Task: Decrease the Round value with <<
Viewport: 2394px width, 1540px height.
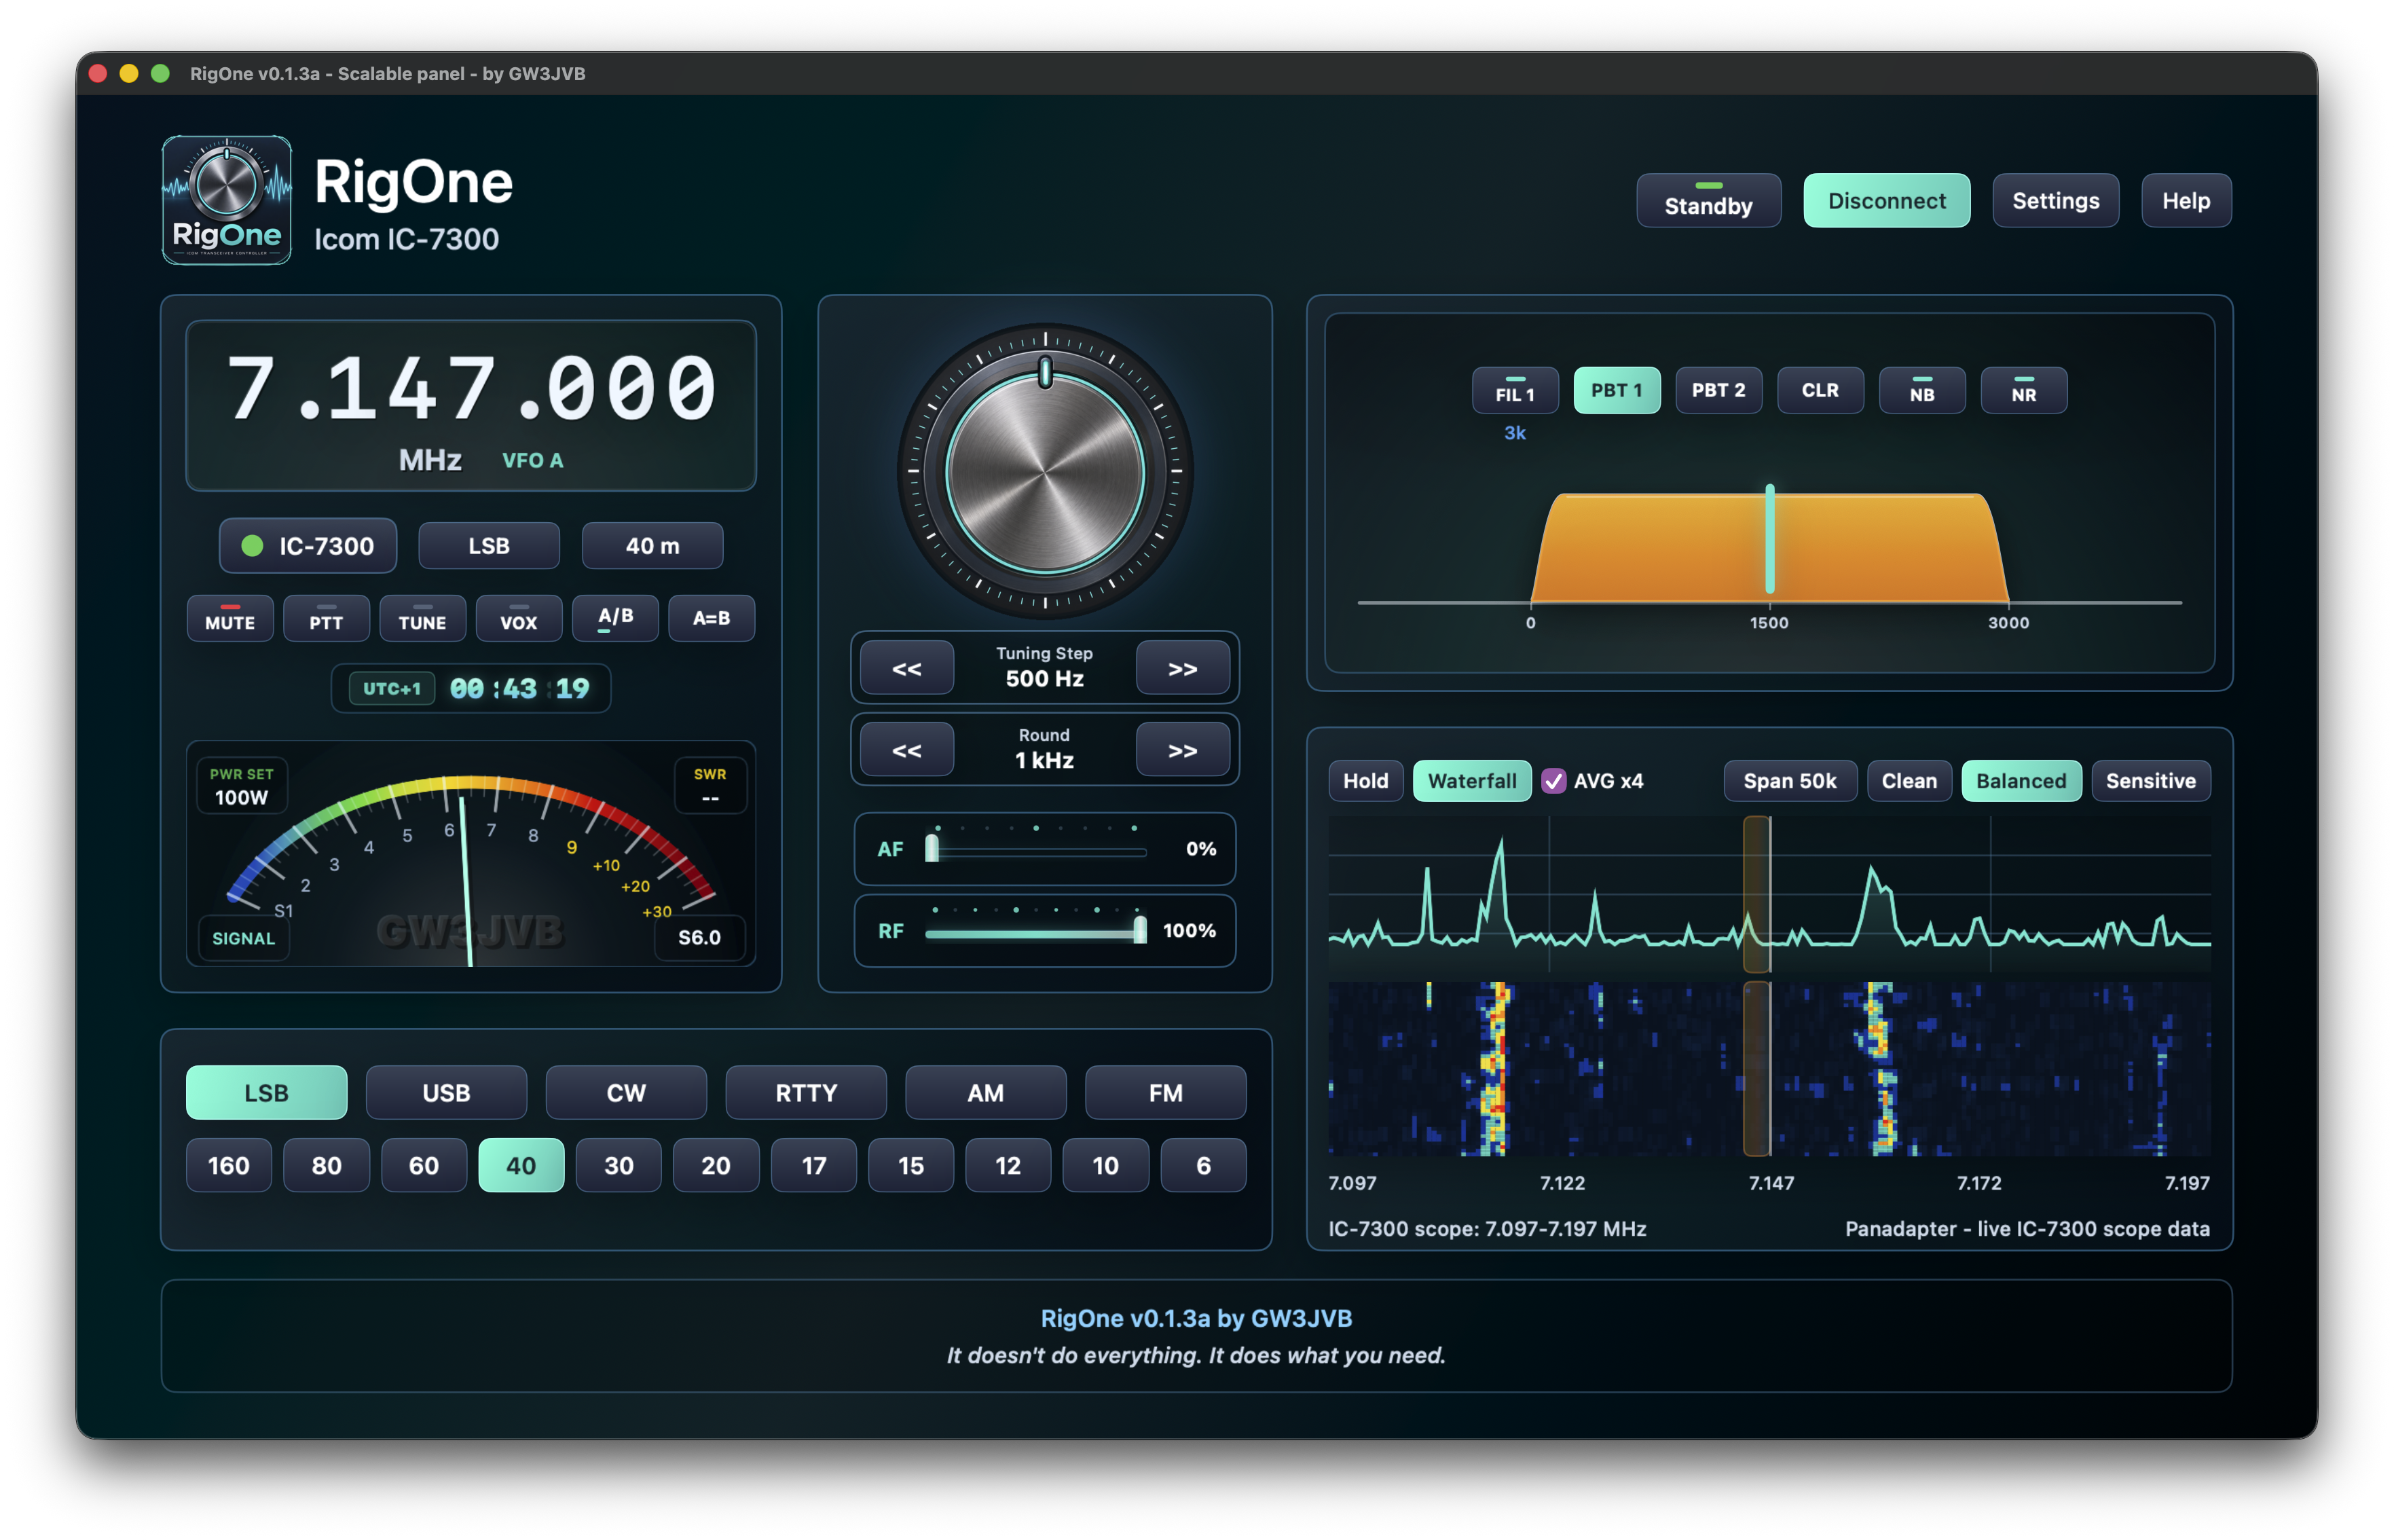Action: click(x=906, y=750)
